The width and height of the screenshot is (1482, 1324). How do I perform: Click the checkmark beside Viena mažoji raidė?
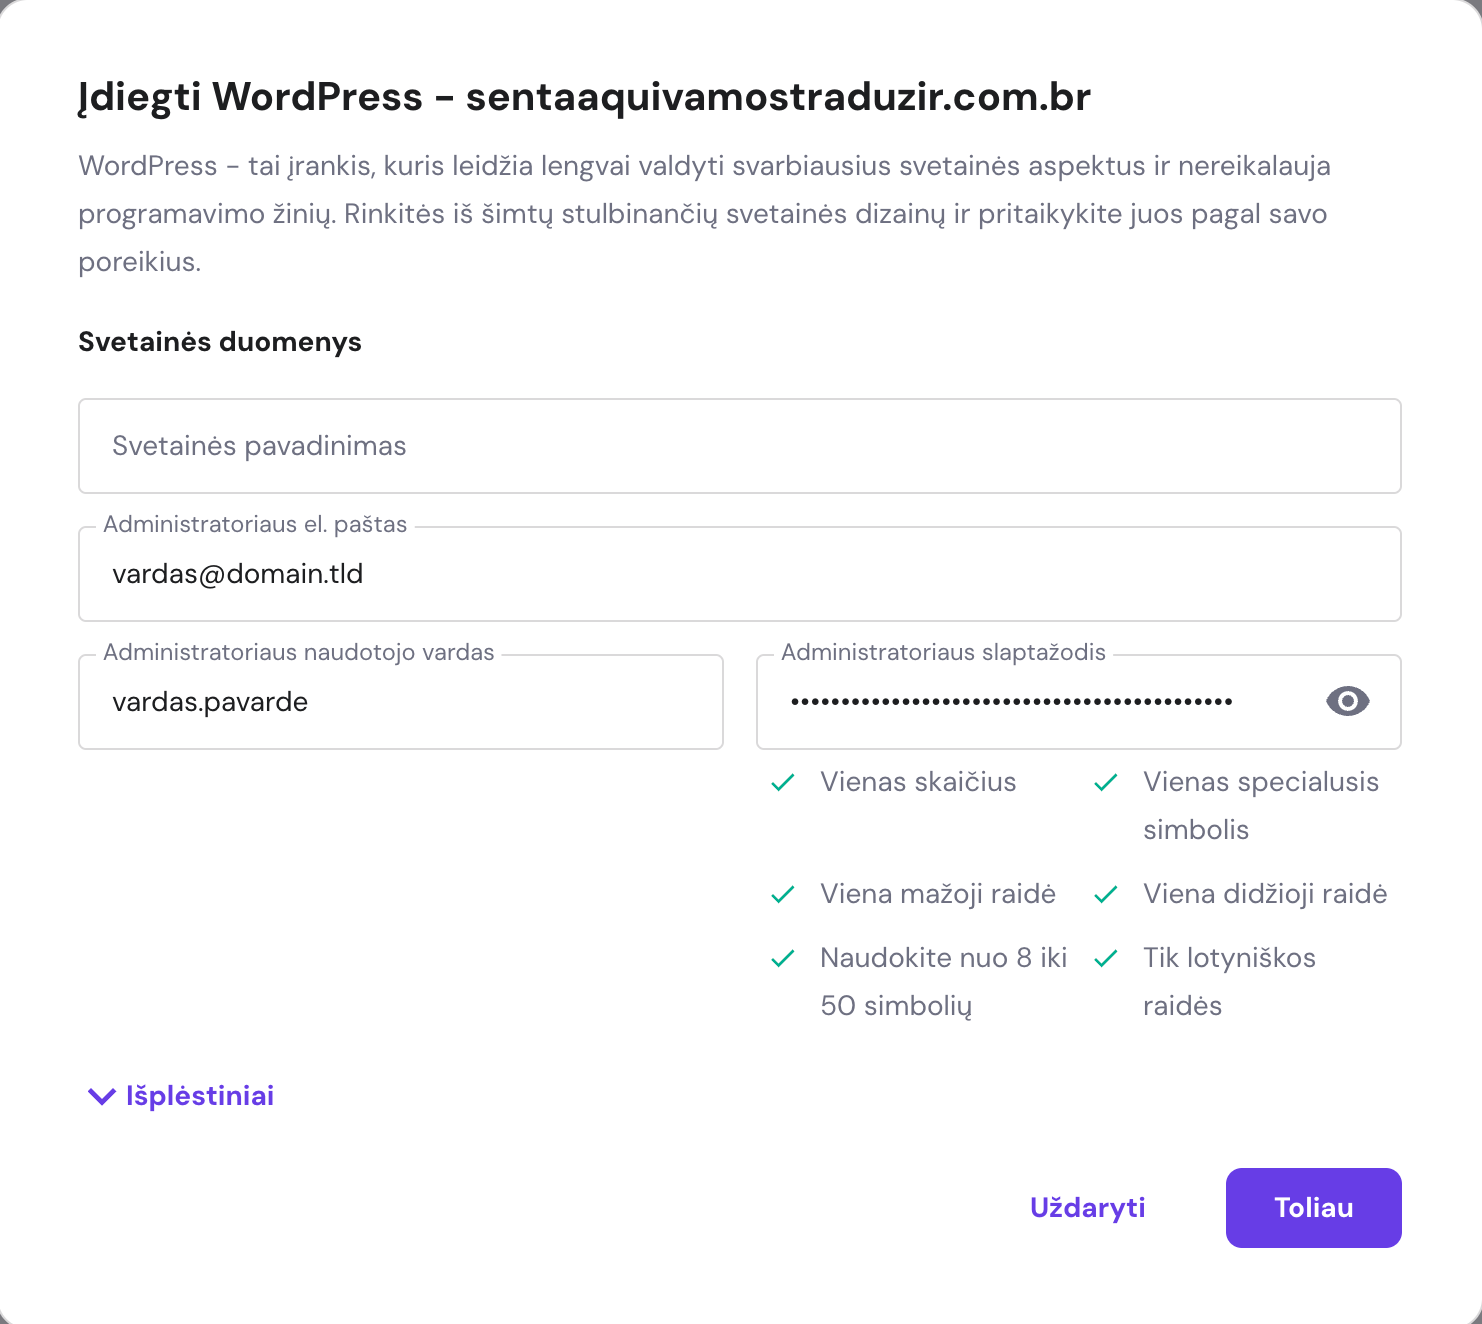783,894
